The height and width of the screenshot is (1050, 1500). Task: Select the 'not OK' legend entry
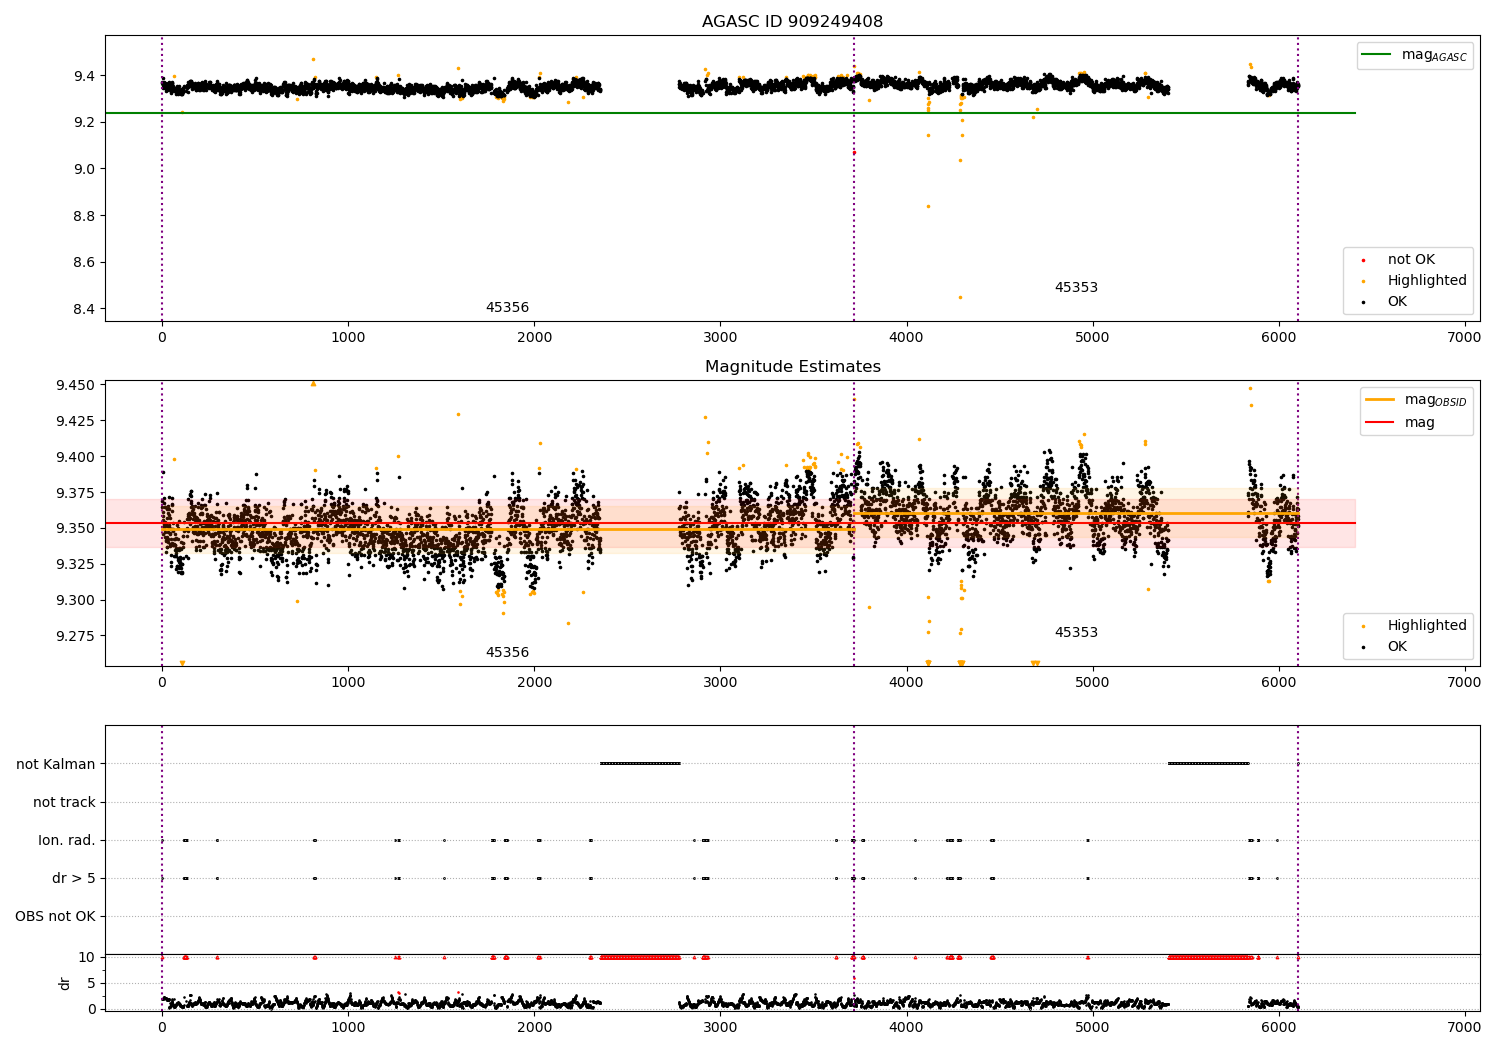(x=1411, y=260)
